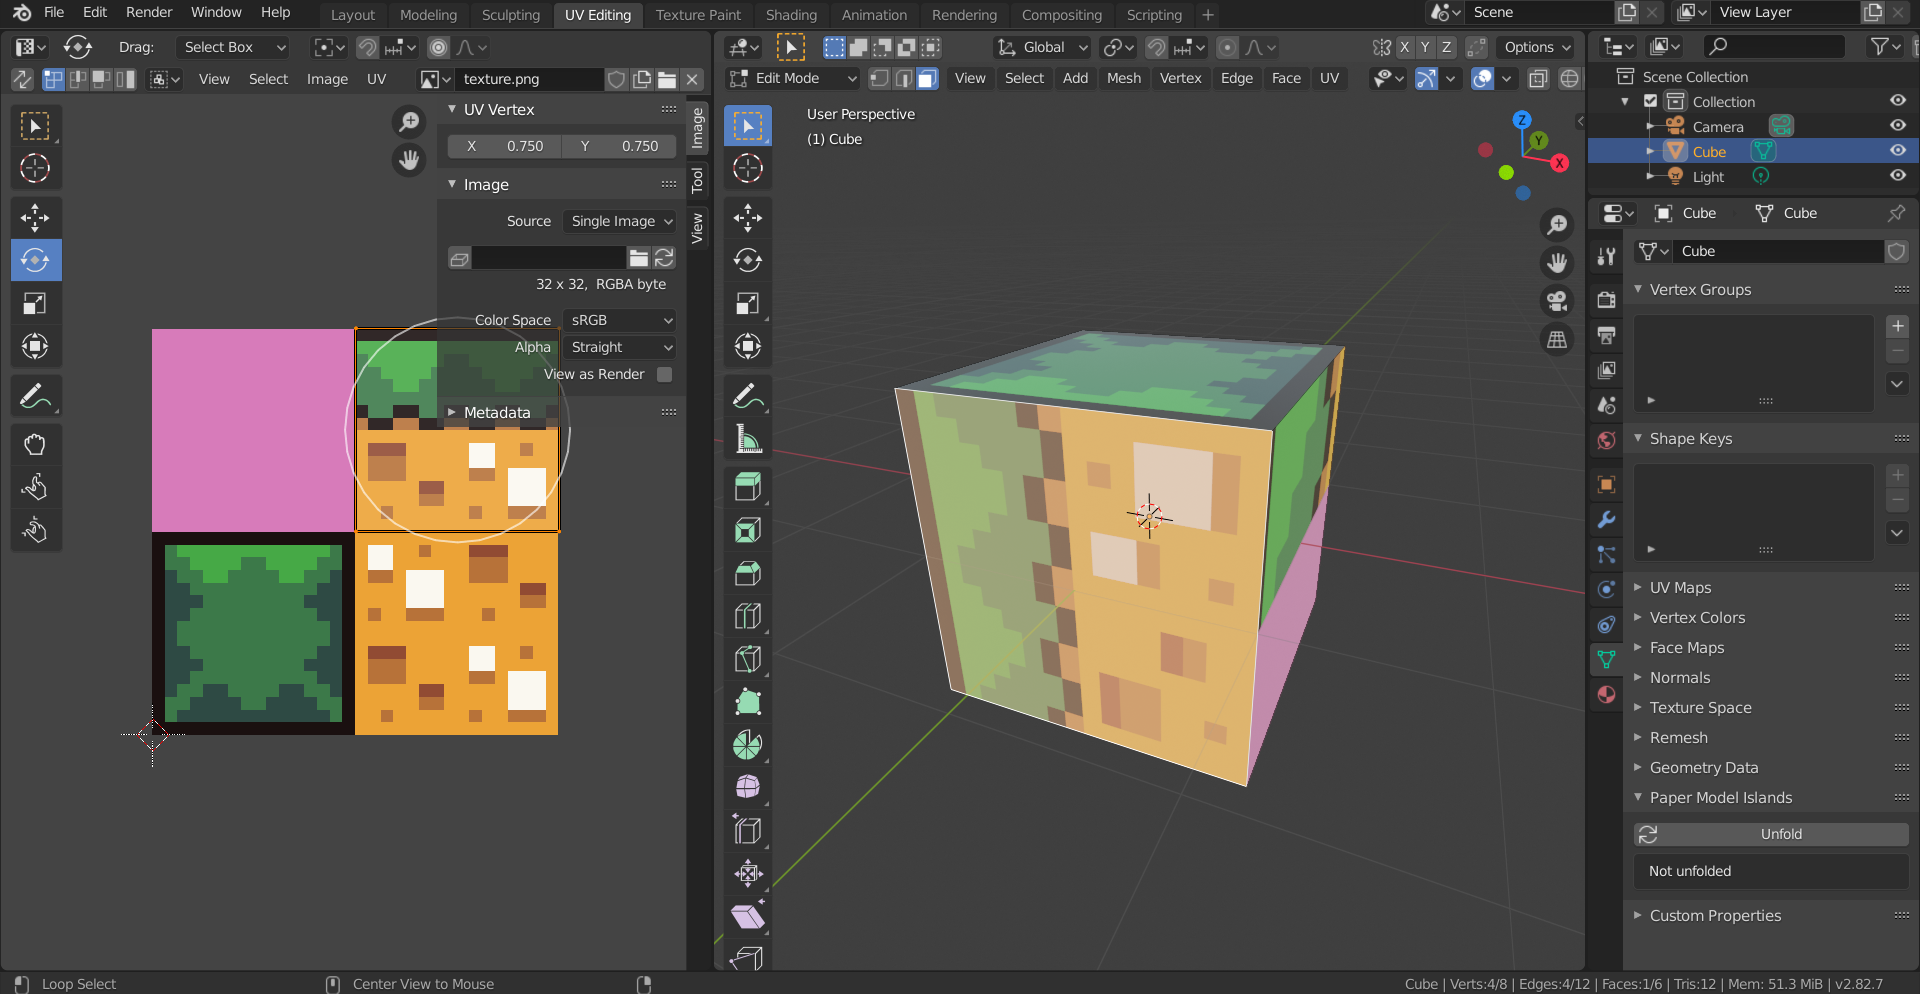Image resolution: width=1920 pixels, height=994 pixels.
Task: Open the Tool sidebar tab in UV editor
Action: tap(697, 180)
